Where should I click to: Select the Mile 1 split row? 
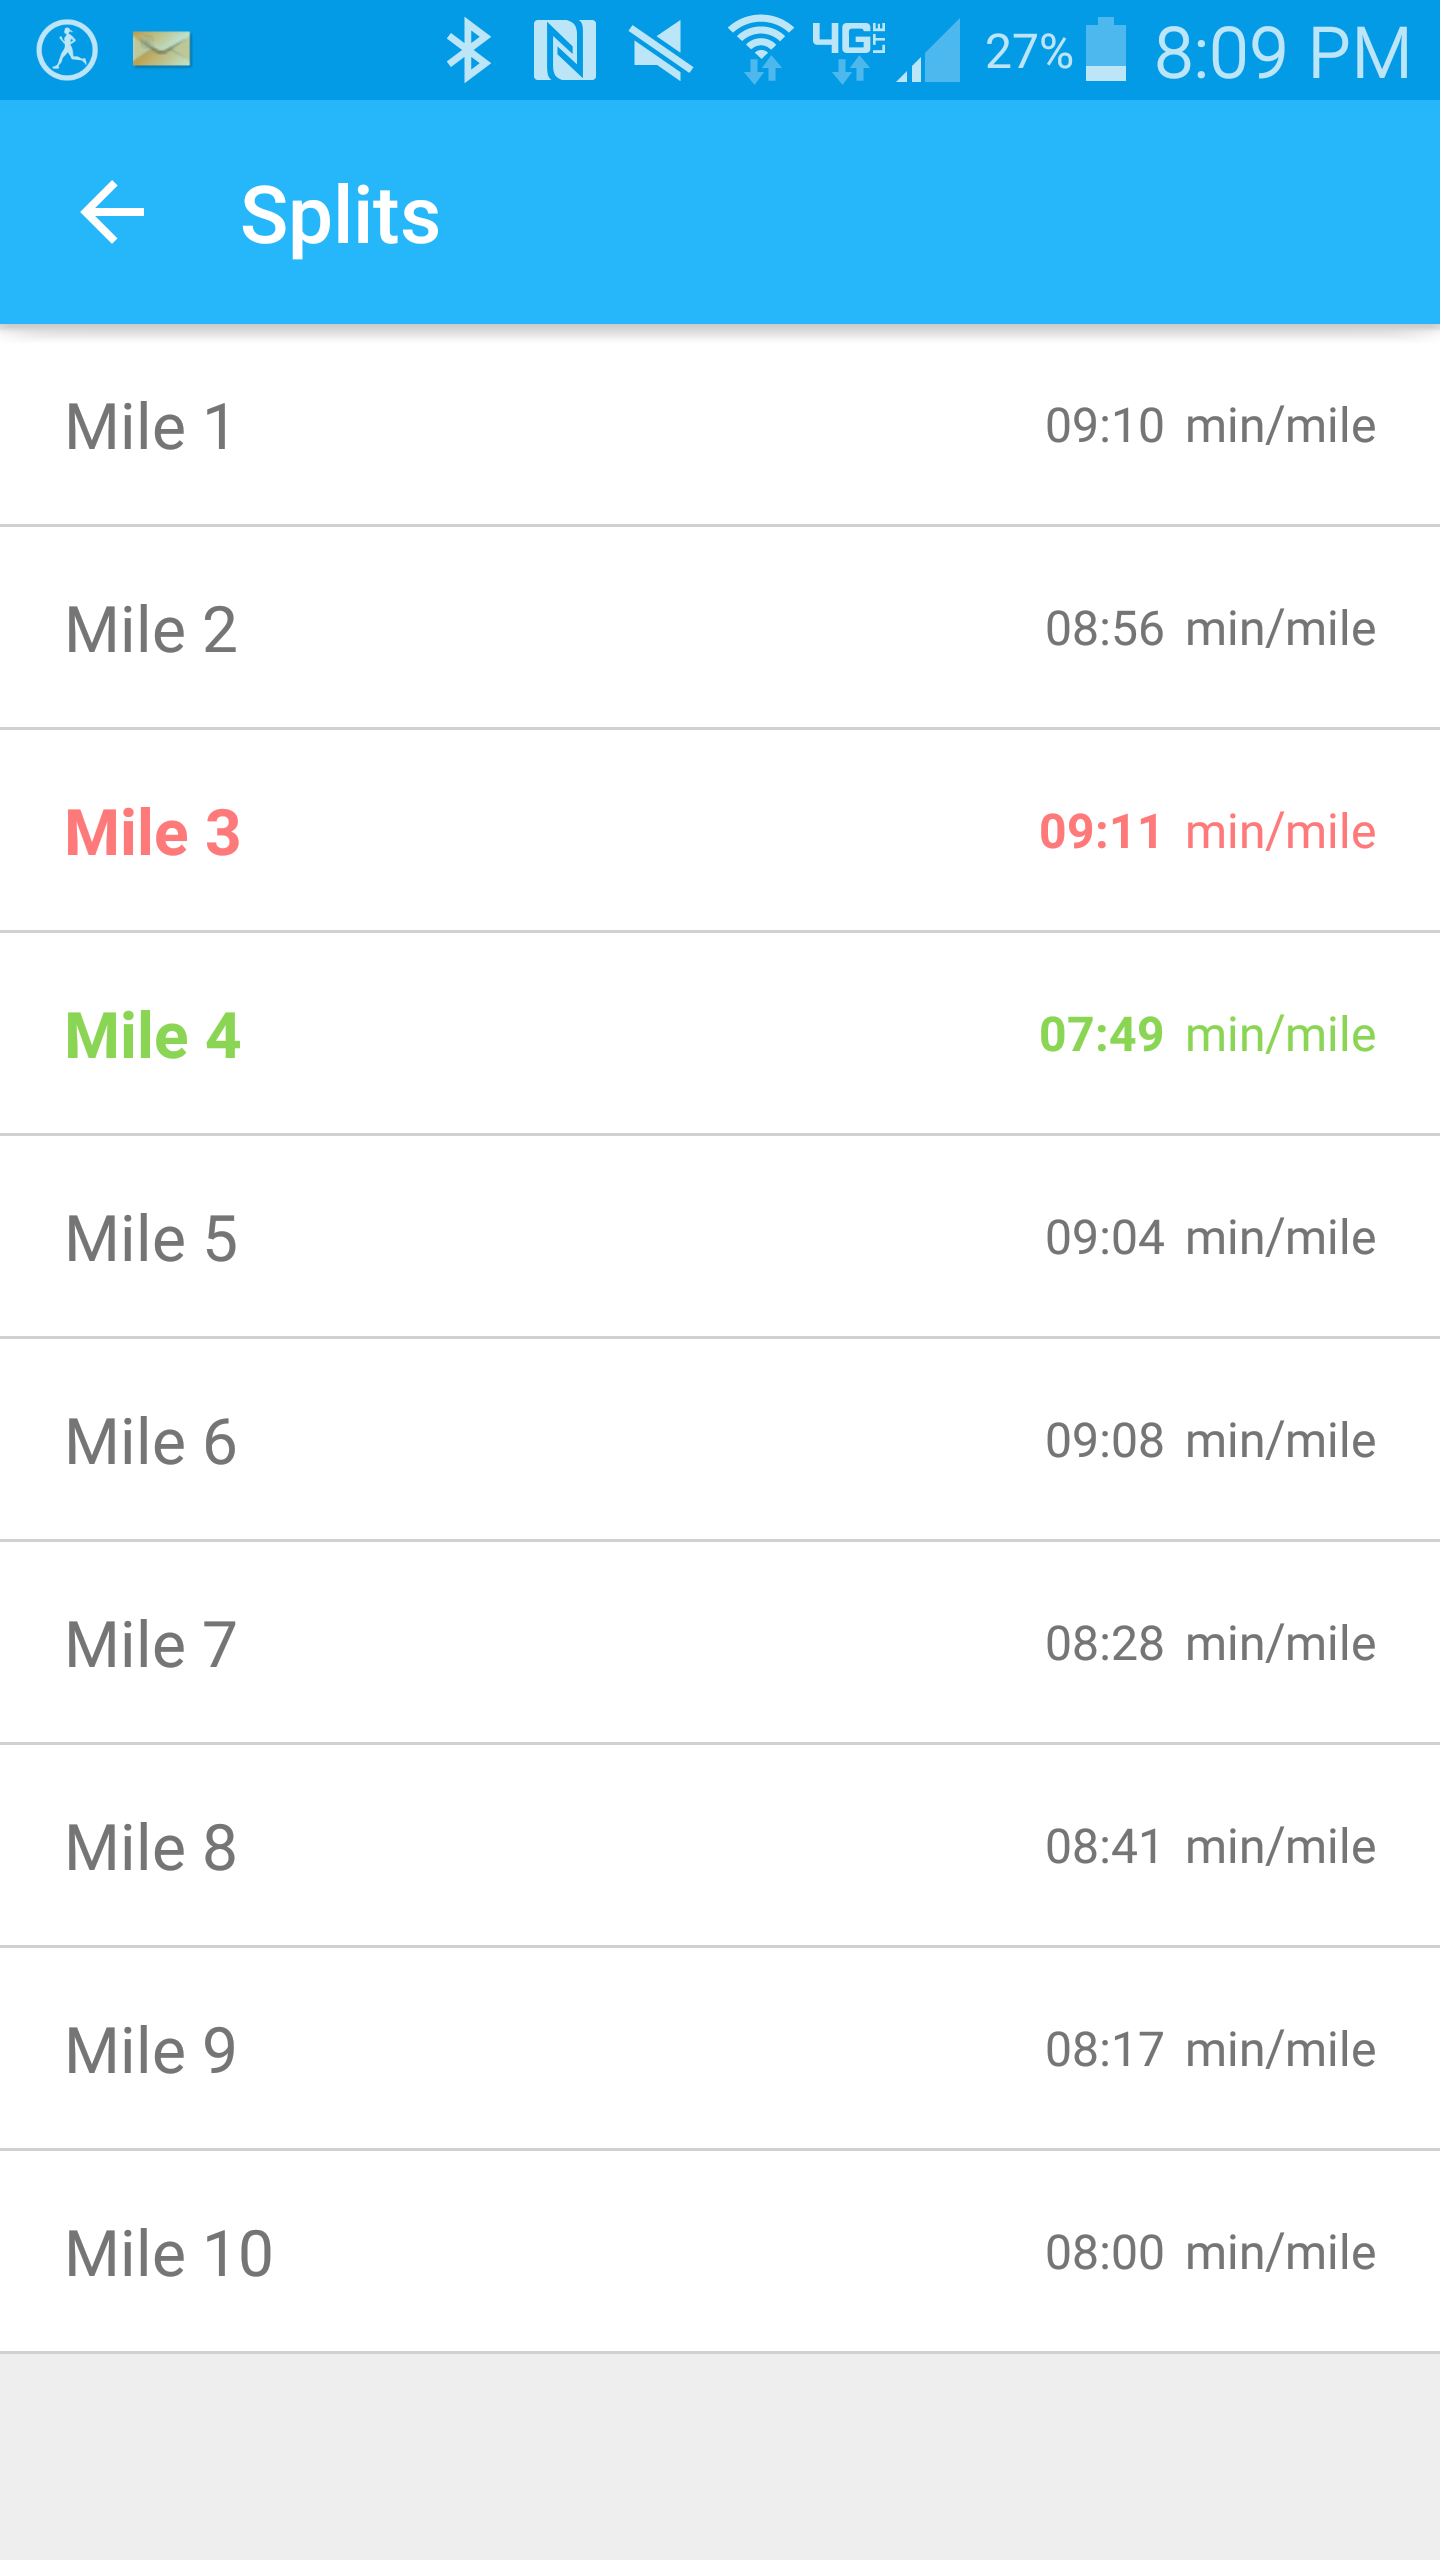pyautogui.click(x=720, y=426)
